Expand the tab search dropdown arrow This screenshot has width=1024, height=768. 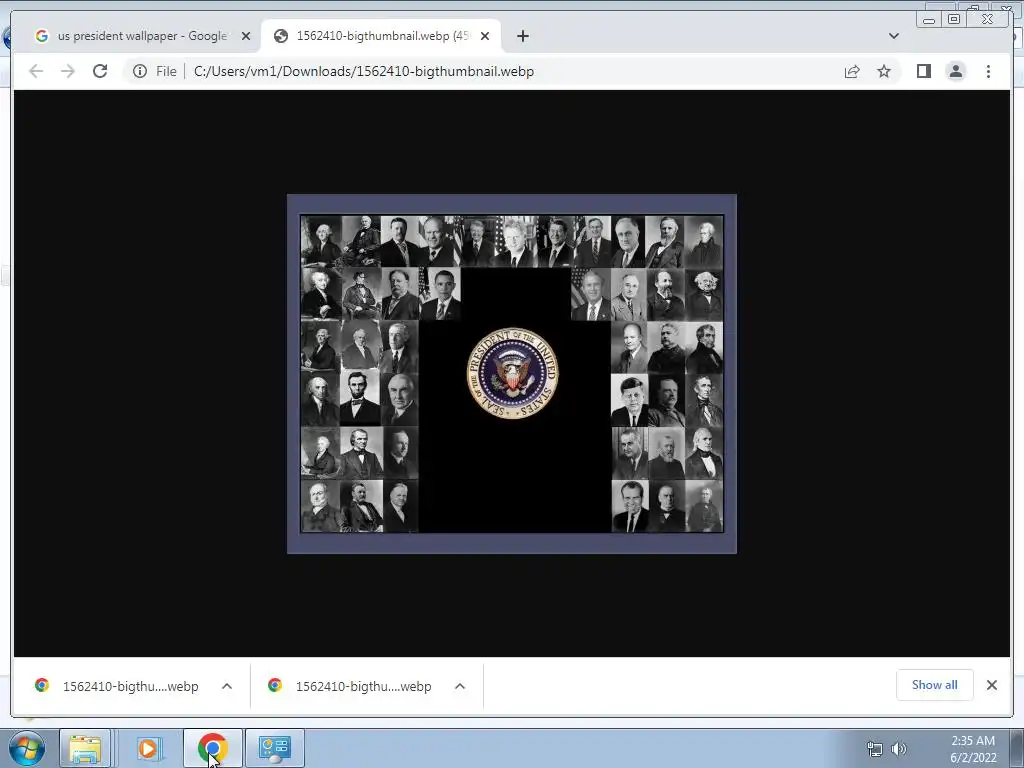(x=893, y=36)
